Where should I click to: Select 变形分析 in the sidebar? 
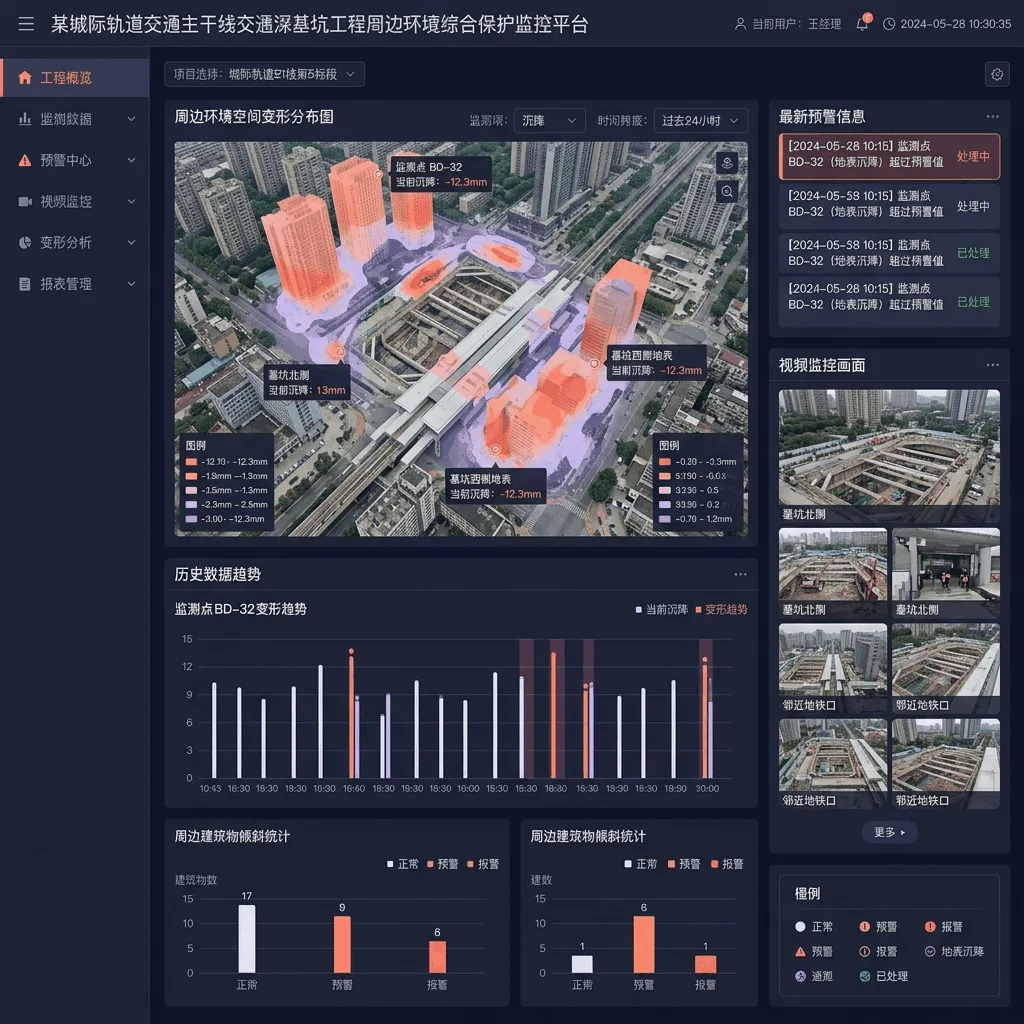[x=75, y=242]
